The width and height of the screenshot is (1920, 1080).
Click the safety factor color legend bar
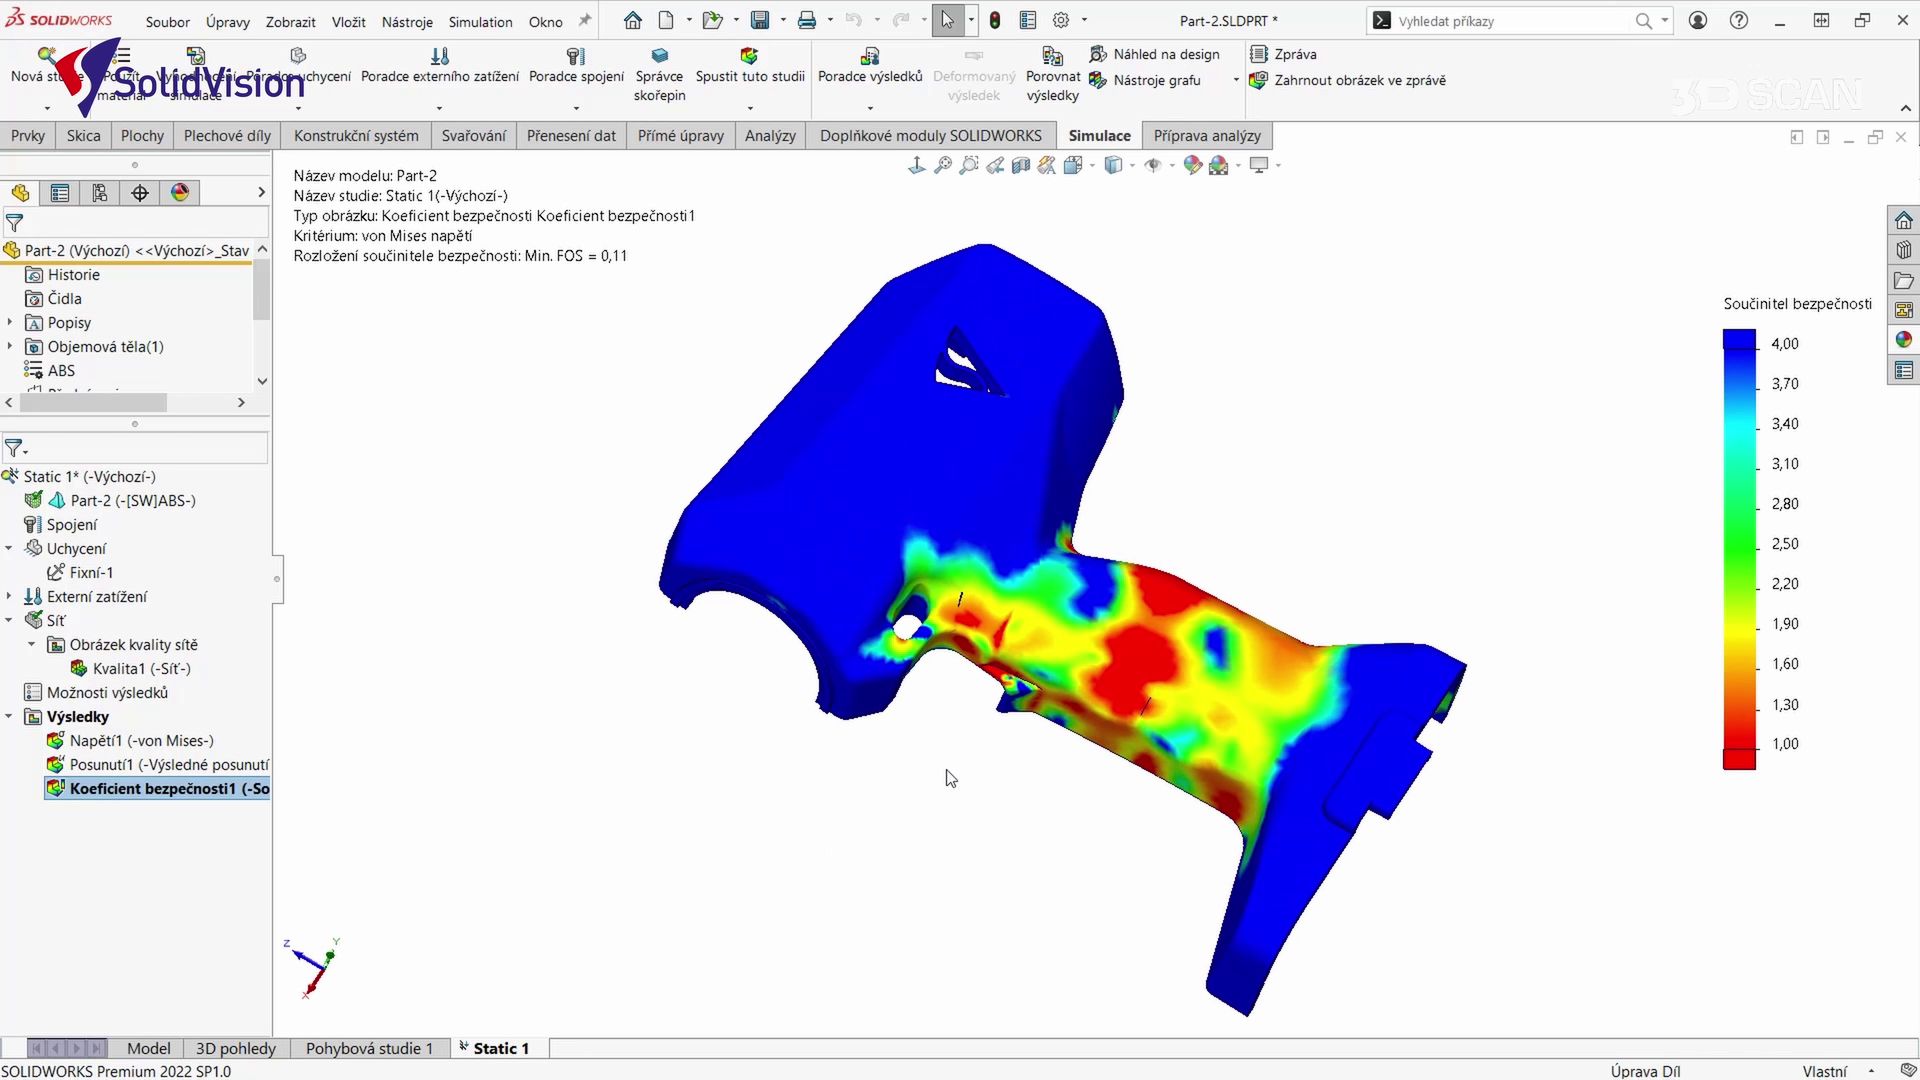(x=1739, y=550)
